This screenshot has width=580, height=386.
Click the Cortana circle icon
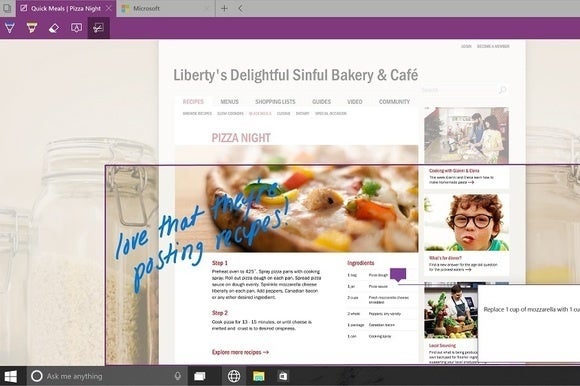[37, 376]
